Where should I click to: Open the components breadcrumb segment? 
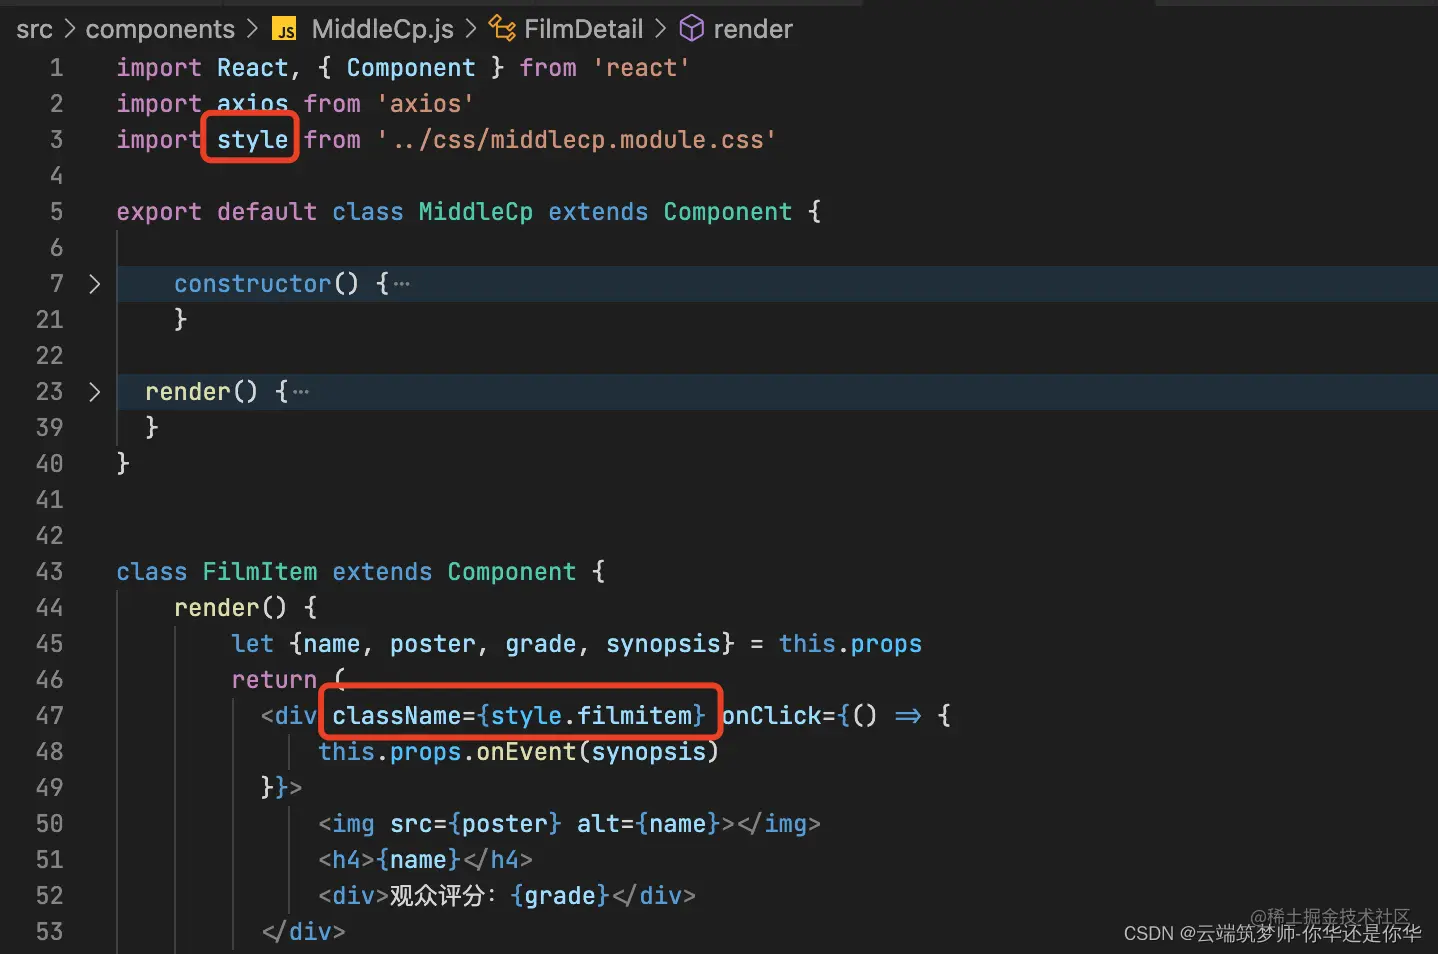pos(160,29)
